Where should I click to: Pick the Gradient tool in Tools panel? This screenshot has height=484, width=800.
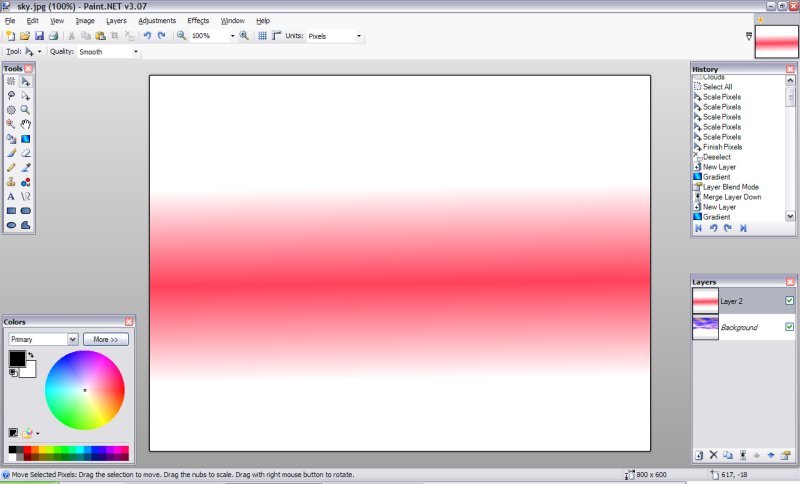tap(25, 138)
